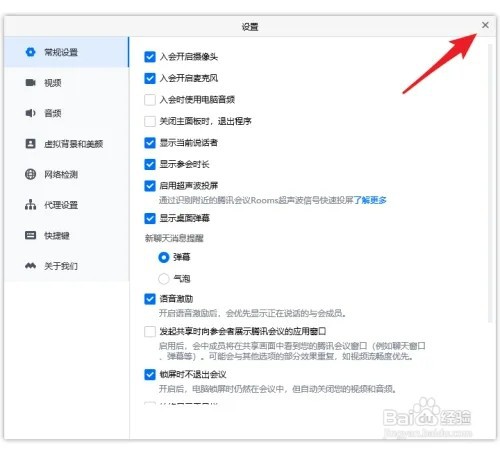Click the 网络检测 globe icon
This screenshot has width=500, height=451.
click(x=30, y=174)
